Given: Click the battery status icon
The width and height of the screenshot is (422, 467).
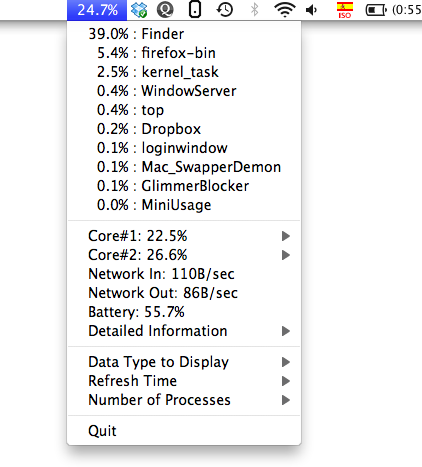Looking at the screenshot, I should tap(376, 10).
